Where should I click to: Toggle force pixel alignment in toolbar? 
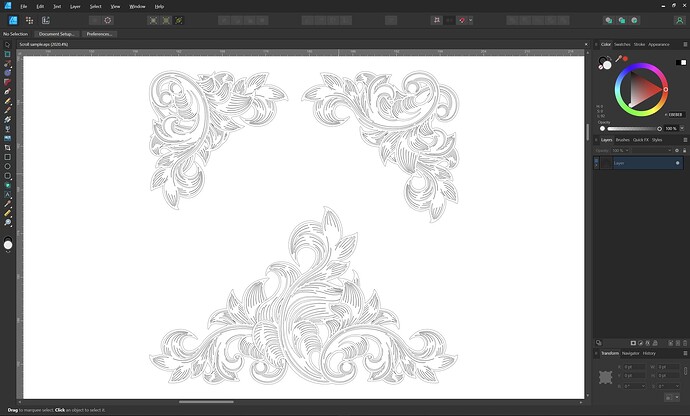[437, 20]
